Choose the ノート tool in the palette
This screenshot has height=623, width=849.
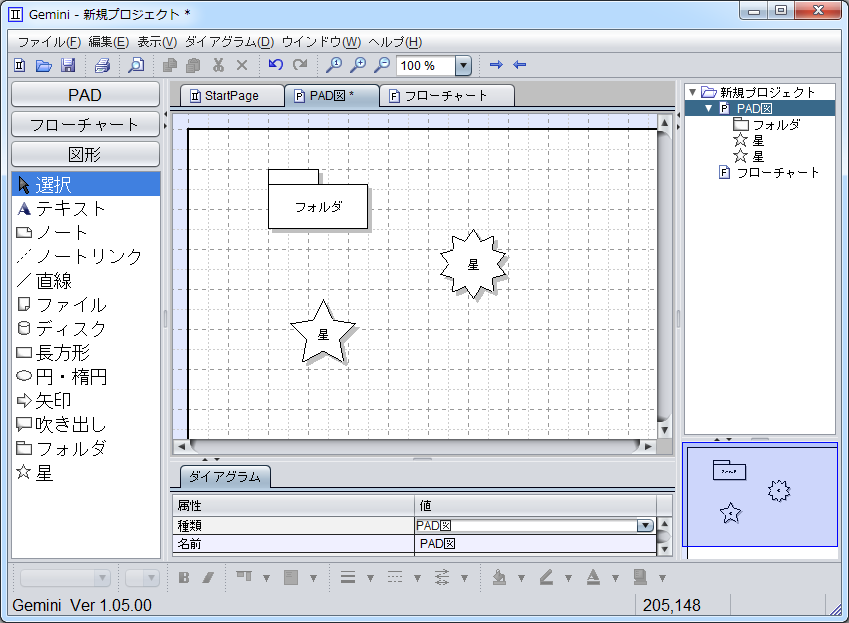86,232
